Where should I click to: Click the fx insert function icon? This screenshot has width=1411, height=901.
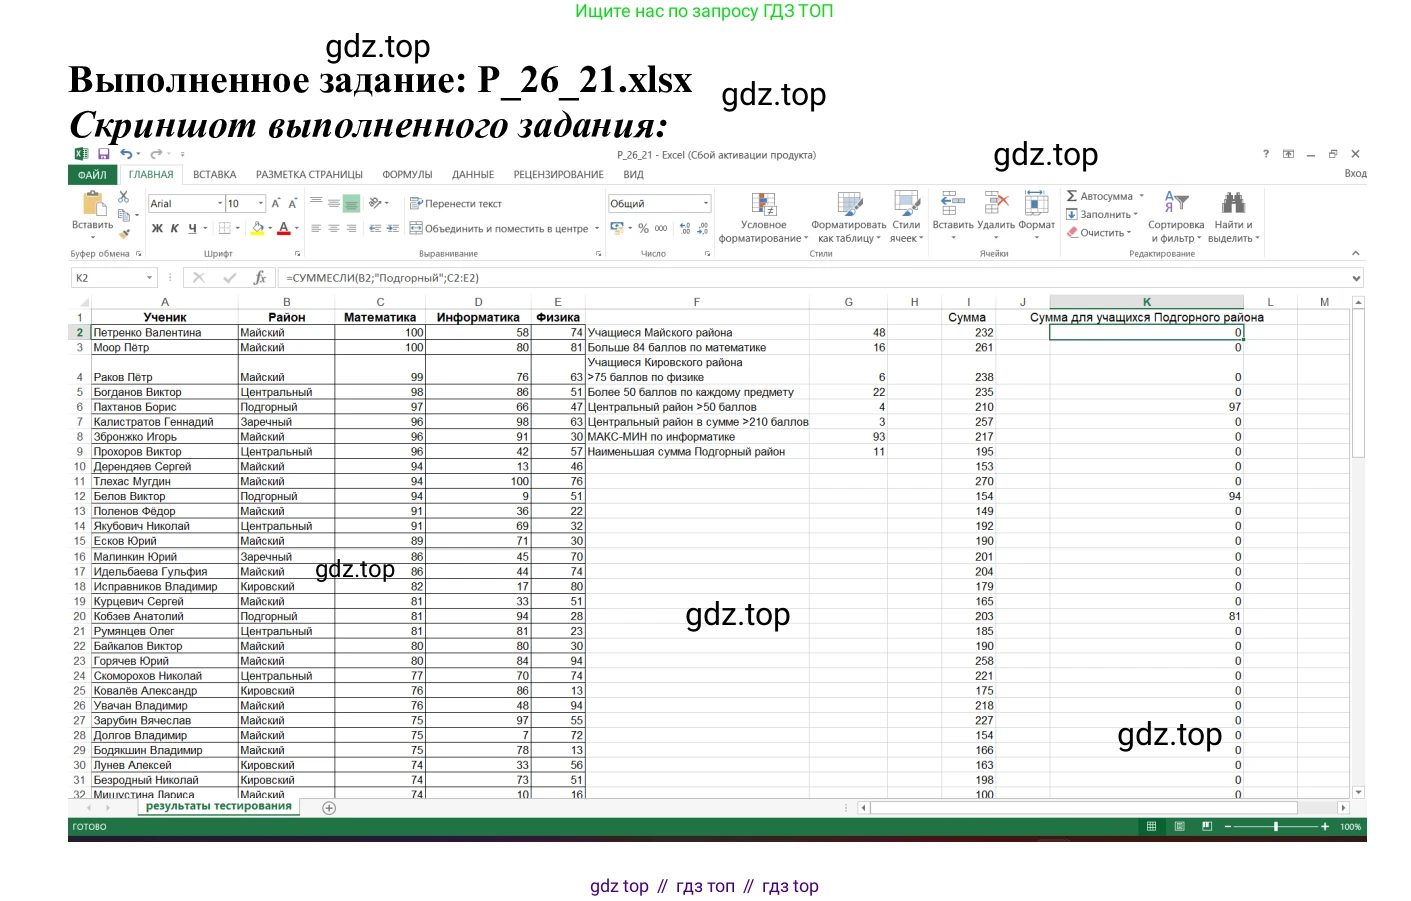[x=260, y=278]
